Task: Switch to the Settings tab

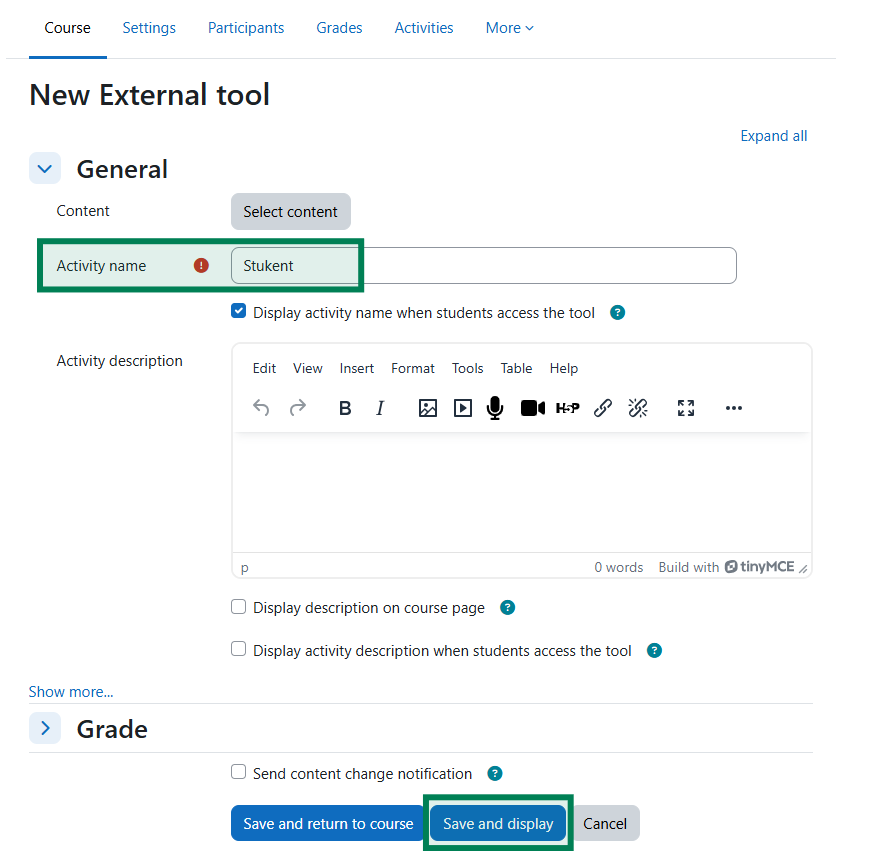Action: (x=149, y=28)
